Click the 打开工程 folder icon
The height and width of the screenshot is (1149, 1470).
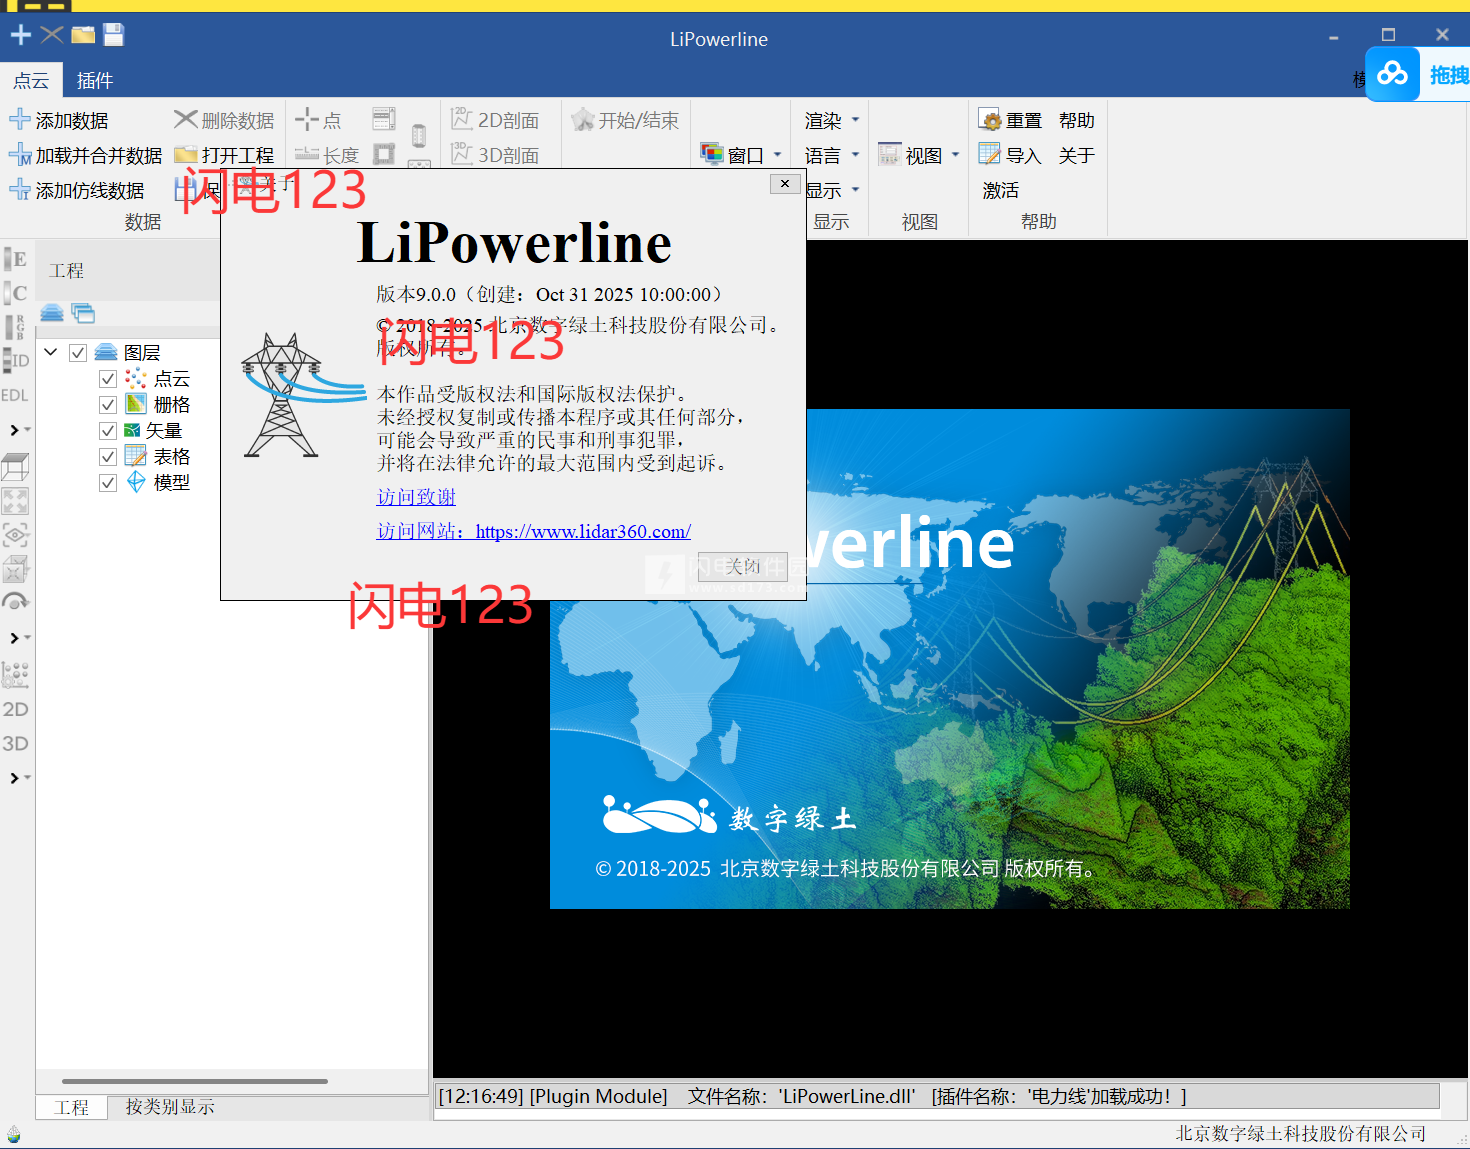pos(185,155)
